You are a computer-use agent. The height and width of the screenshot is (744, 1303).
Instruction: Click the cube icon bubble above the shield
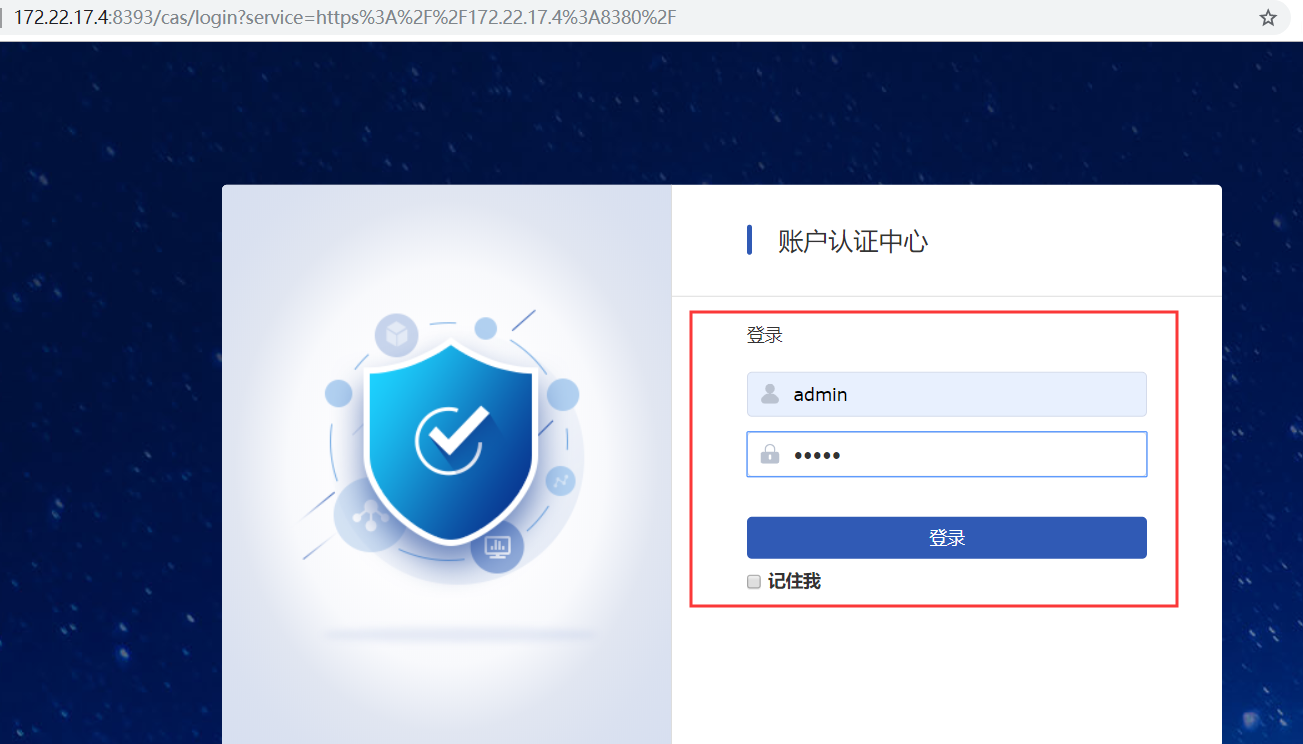[x=396, y=335]
